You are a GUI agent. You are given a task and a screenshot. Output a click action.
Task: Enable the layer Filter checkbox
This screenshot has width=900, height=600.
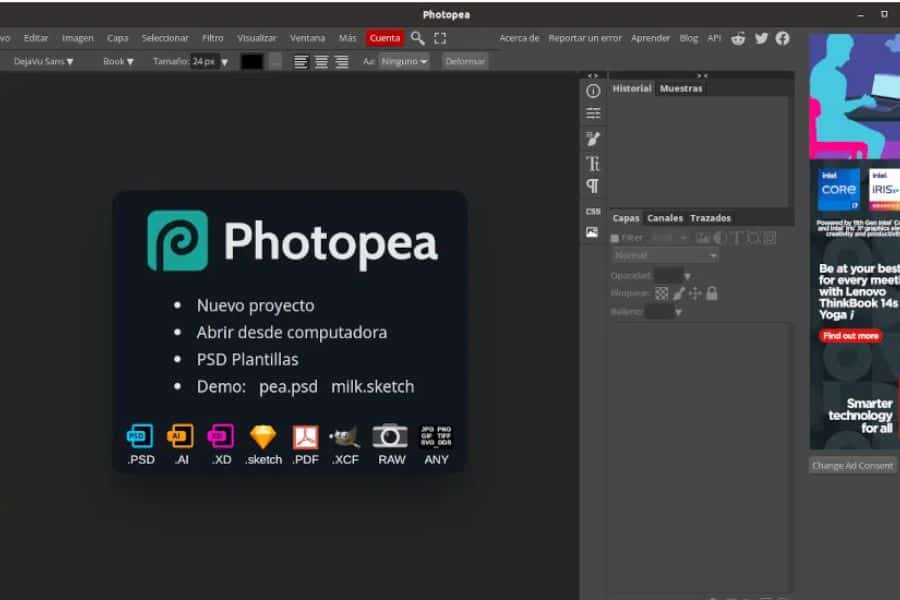[x=615, y=238]
